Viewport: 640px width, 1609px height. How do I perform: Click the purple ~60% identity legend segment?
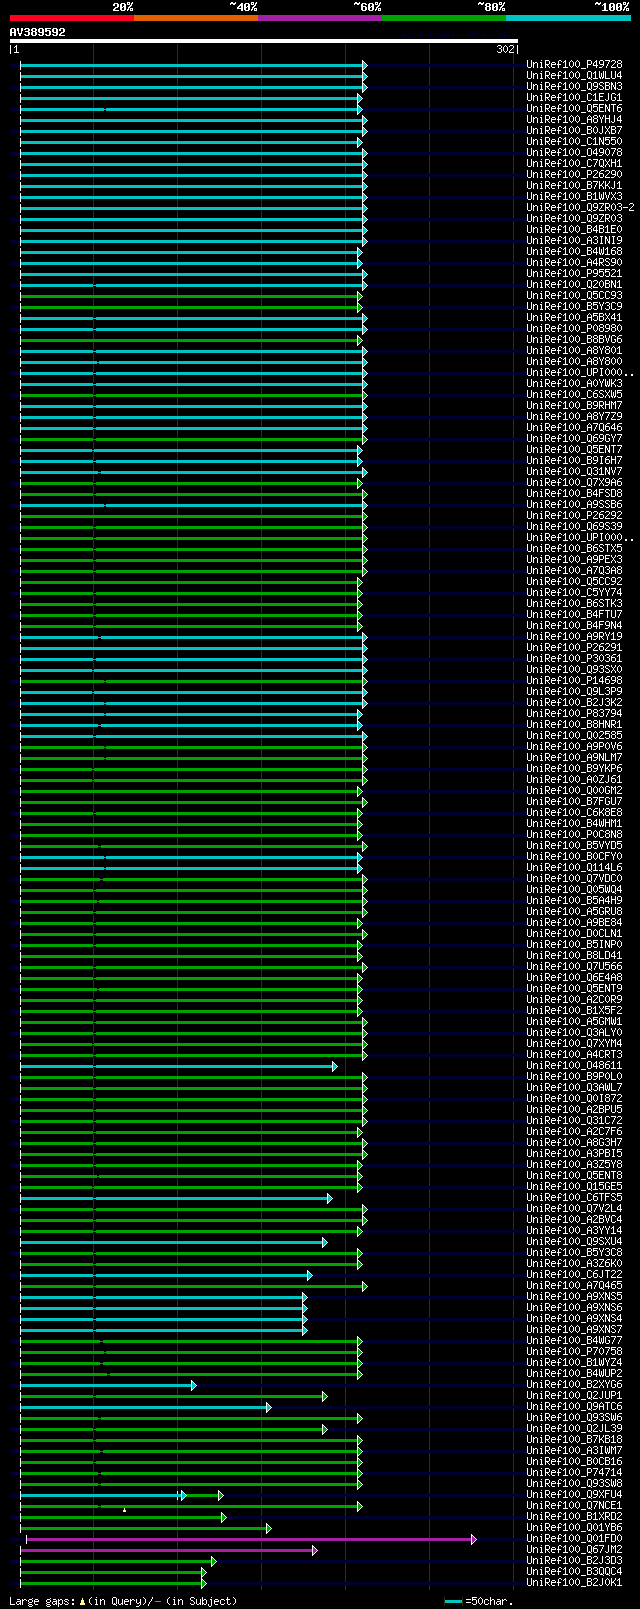click(319, 17)
